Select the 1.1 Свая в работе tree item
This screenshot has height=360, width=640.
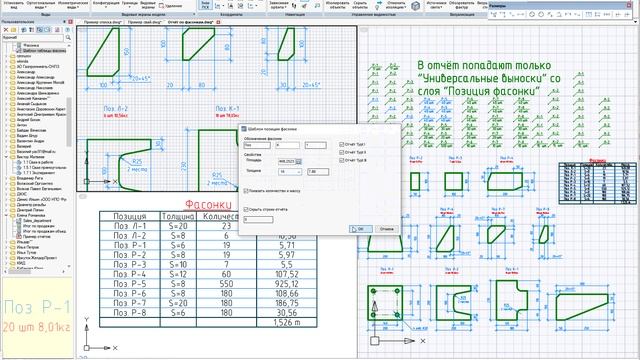click(38, 162)
